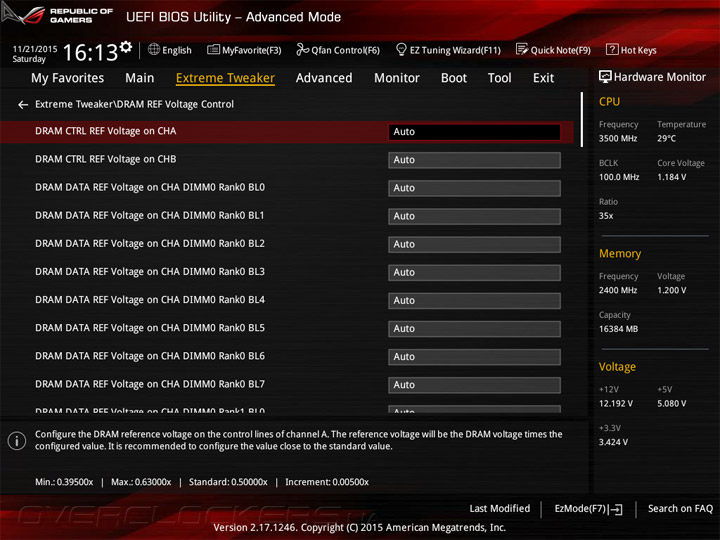Go to Monitor tab
This screenshot has height=540, width=720.
(x=397, y=78)
